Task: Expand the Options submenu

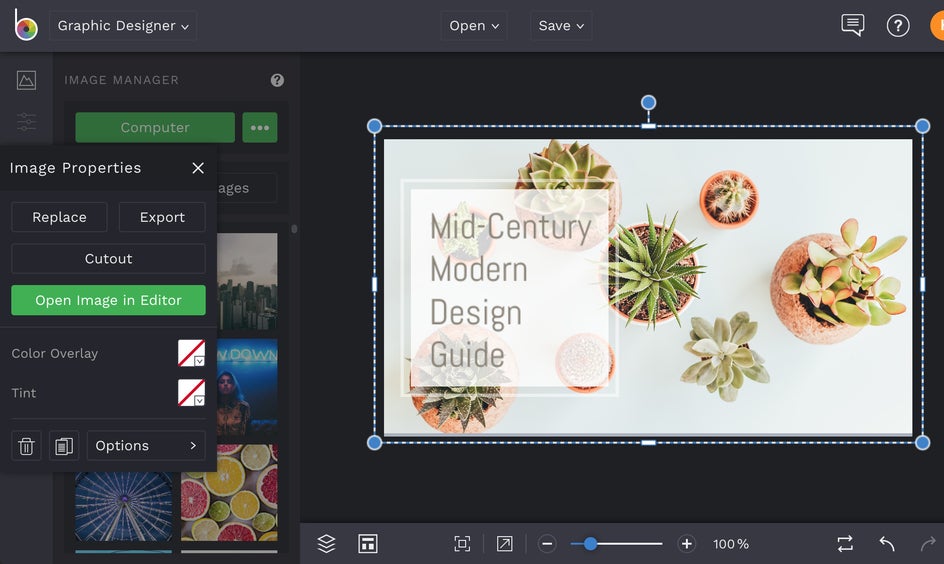Action: pos(146,446)
